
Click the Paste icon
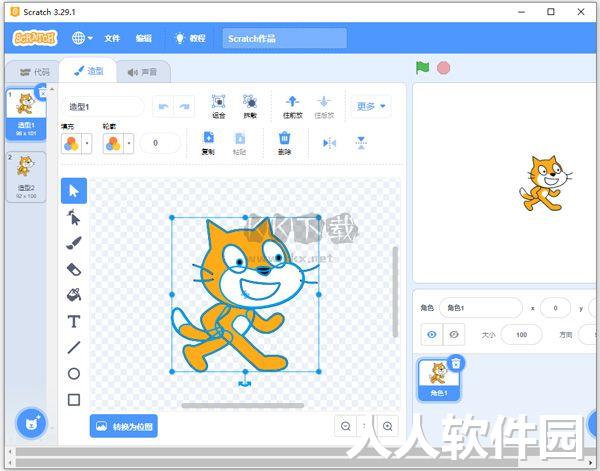click(x=240, y=143)
